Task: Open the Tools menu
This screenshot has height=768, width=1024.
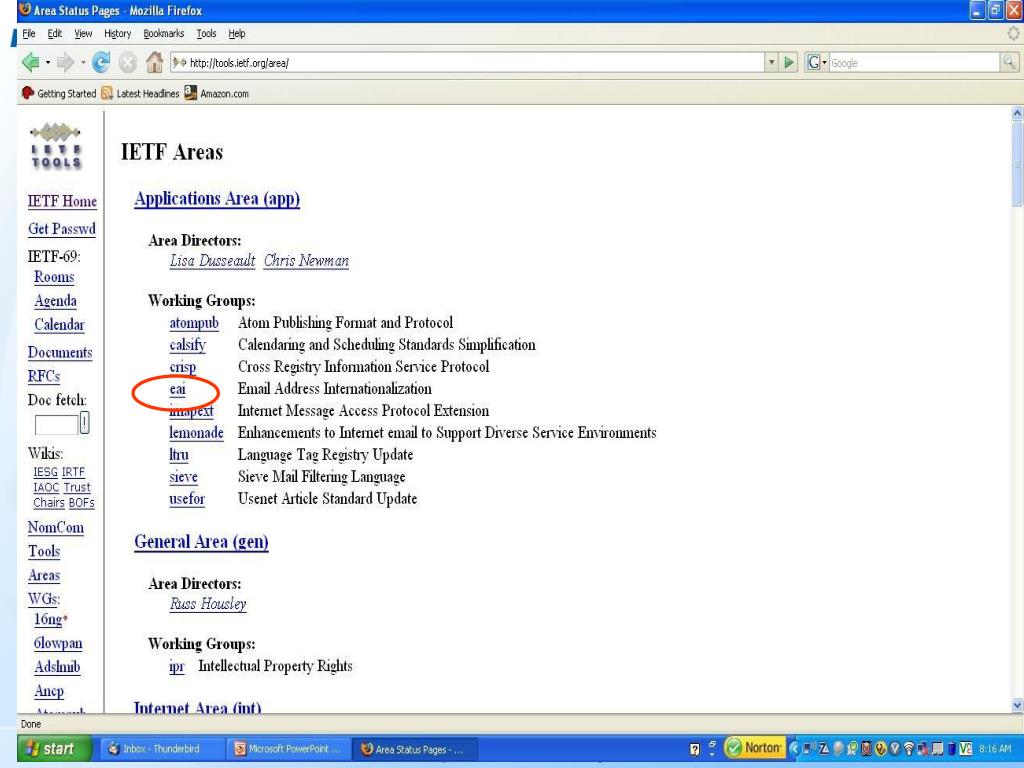Action: (x=206, y=33)
